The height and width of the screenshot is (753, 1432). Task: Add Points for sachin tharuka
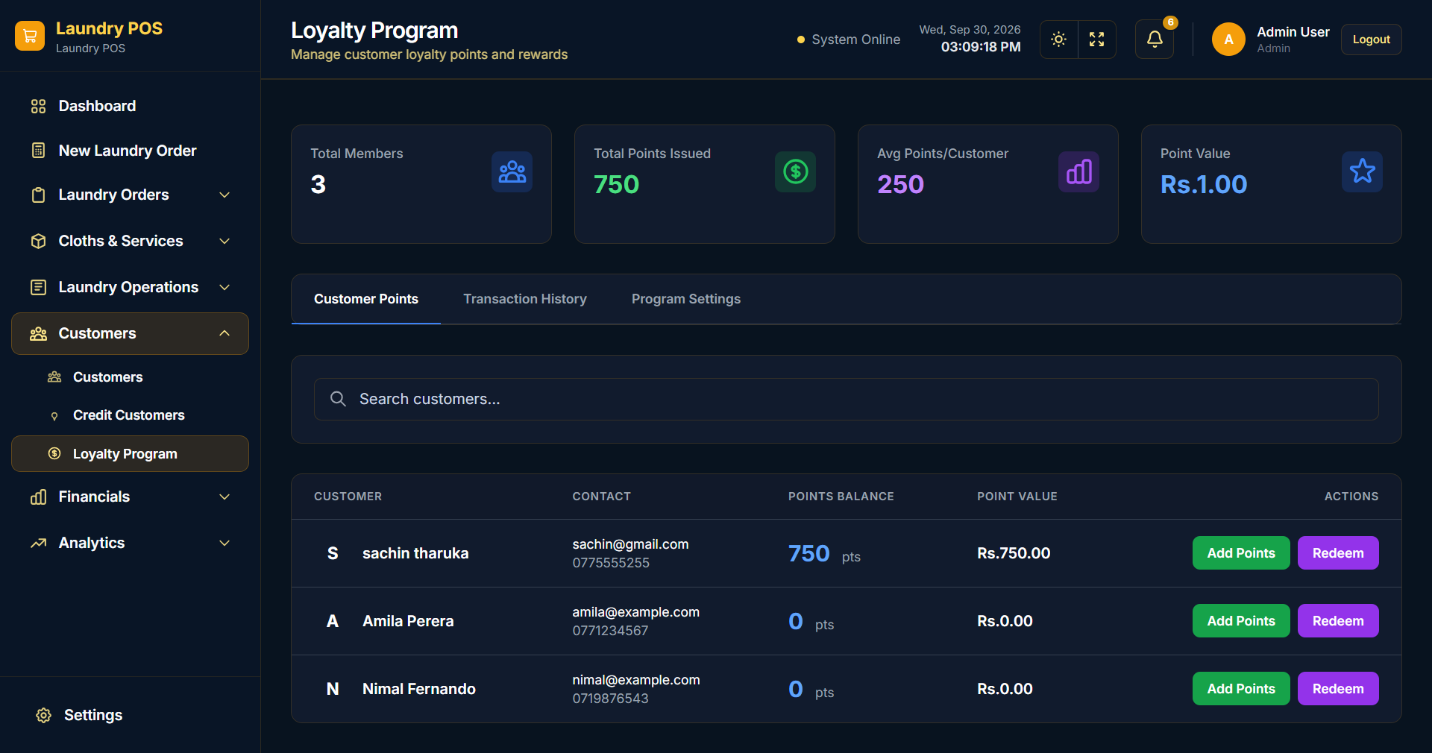(1241, 553)
